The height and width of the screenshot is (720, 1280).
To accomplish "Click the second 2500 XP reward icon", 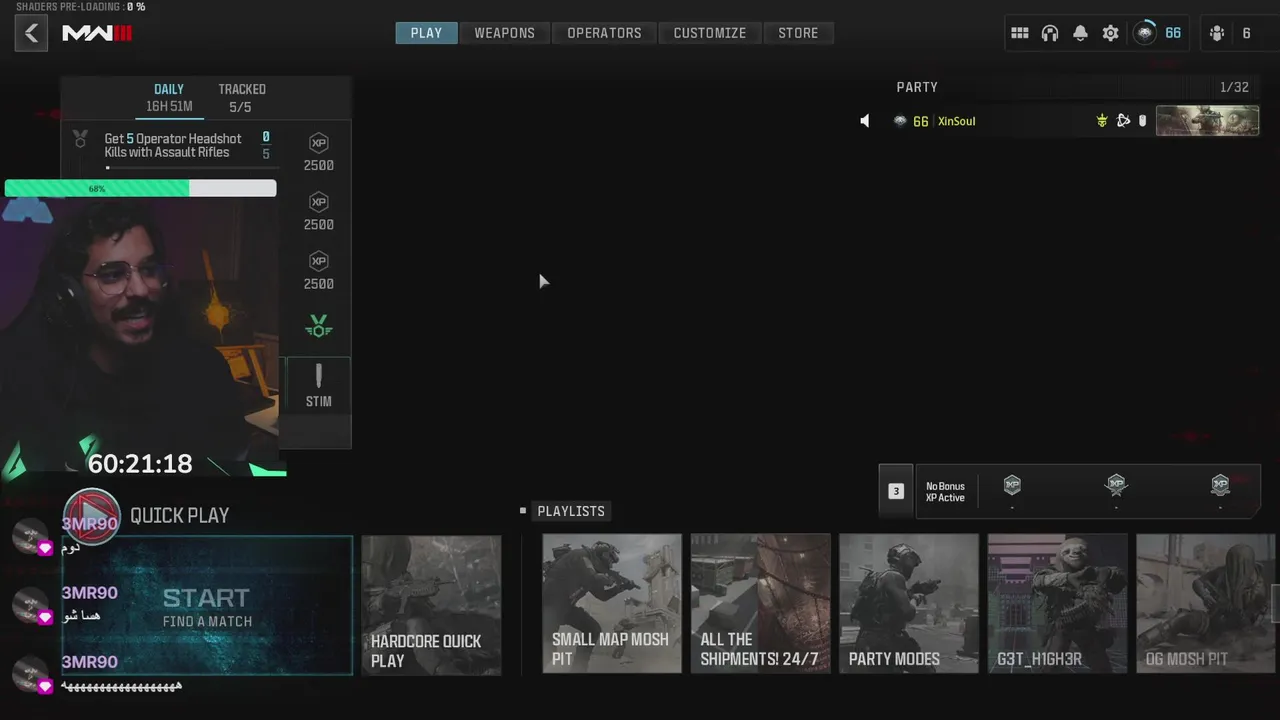I will click(319, 202).
